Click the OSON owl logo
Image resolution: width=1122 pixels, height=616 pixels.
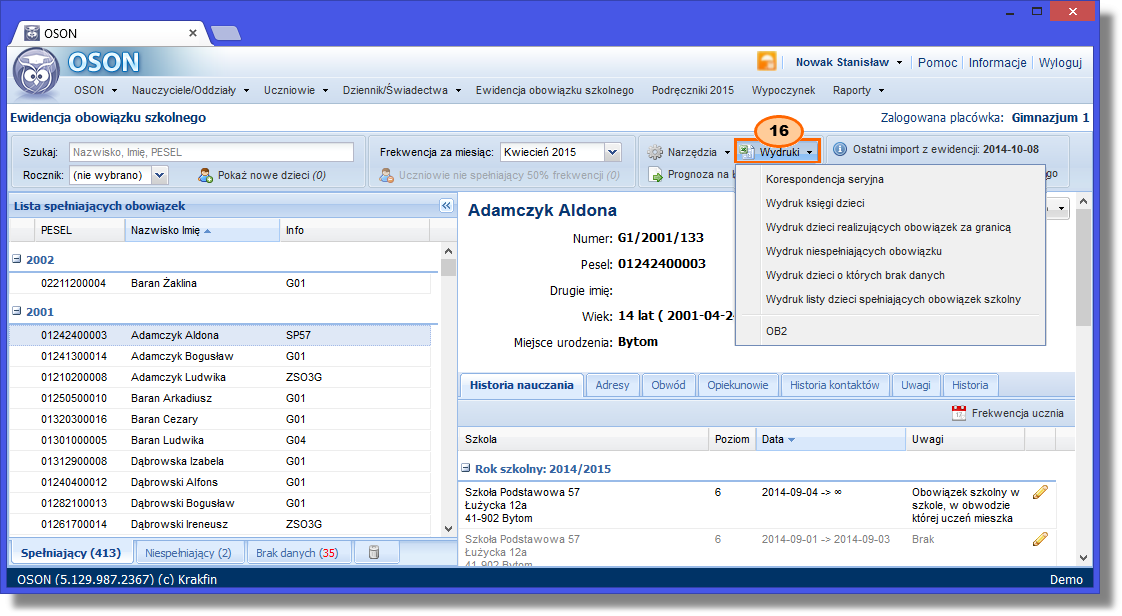tap(36, 73)
